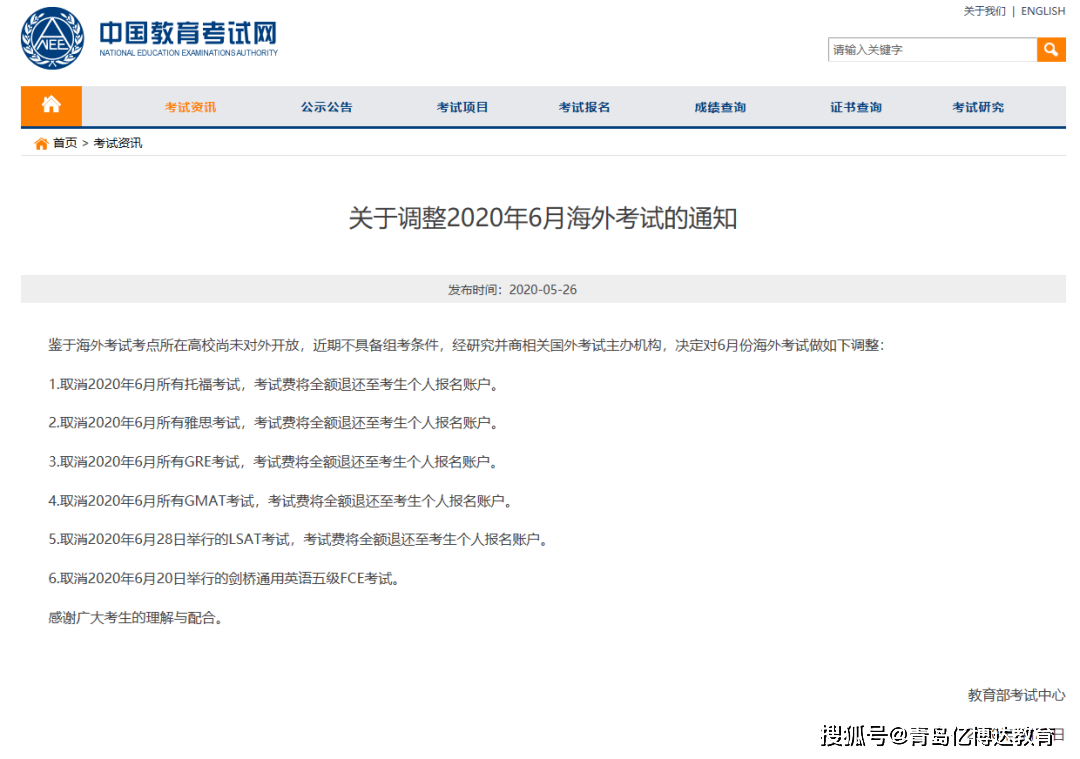The width and height of the screenshot is (1080, 759).
Task: Open the 公示公告 section
Action: pos(325,106)
